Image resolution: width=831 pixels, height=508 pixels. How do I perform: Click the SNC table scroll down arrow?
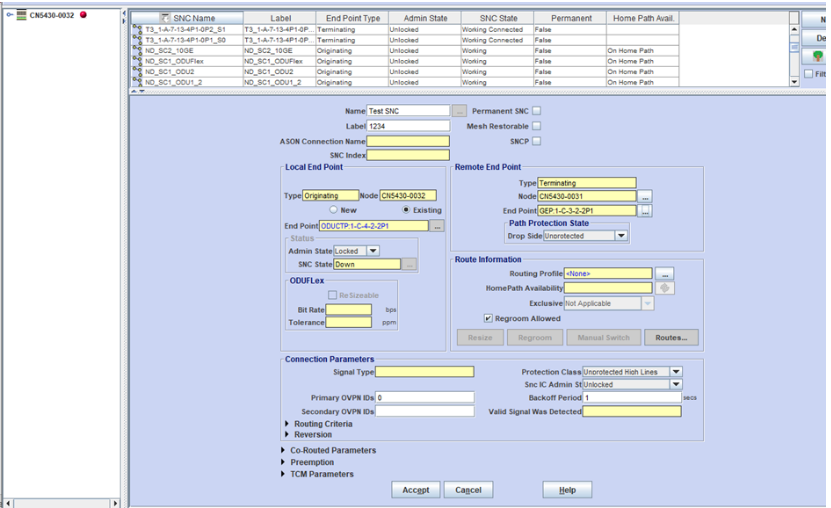click(794, 82)
